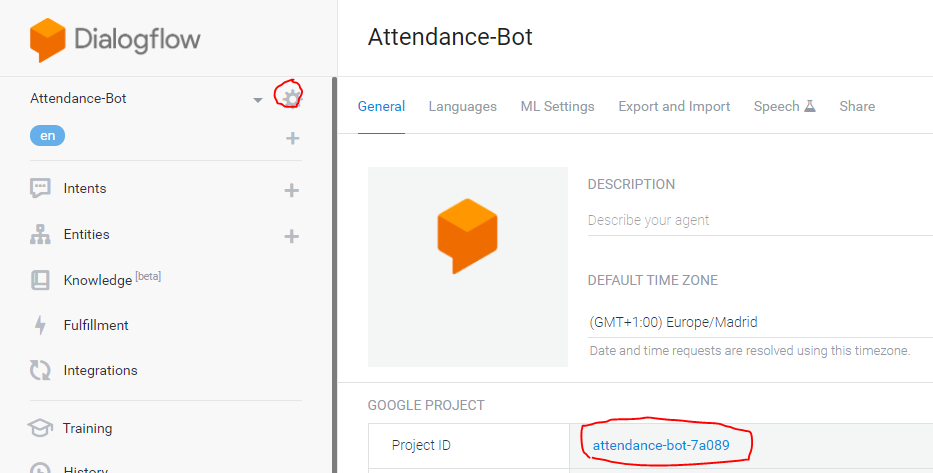Open the Integrations menu item
The height and width of the screenshot is (473, 933).
pyautogui.click(x=101, y=370)
